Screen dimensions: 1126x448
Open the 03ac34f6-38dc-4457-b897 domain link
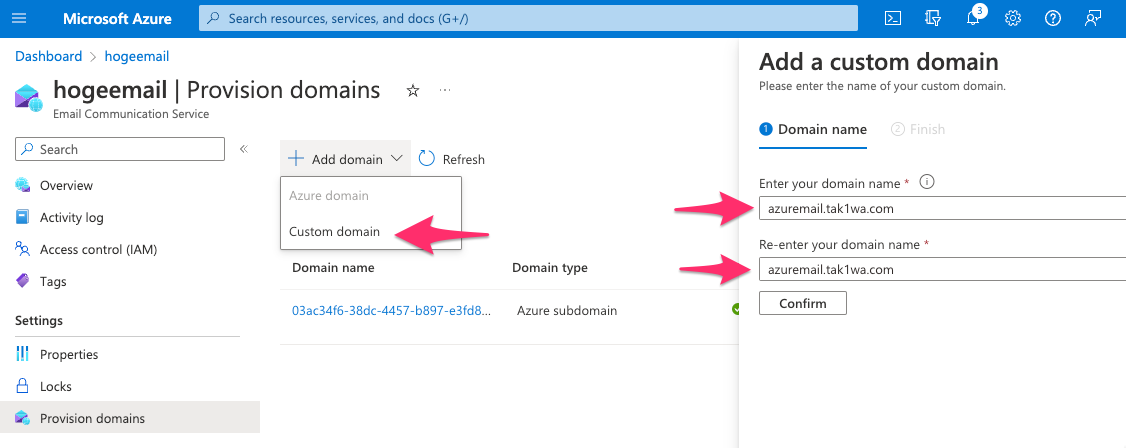coord(391,311)
